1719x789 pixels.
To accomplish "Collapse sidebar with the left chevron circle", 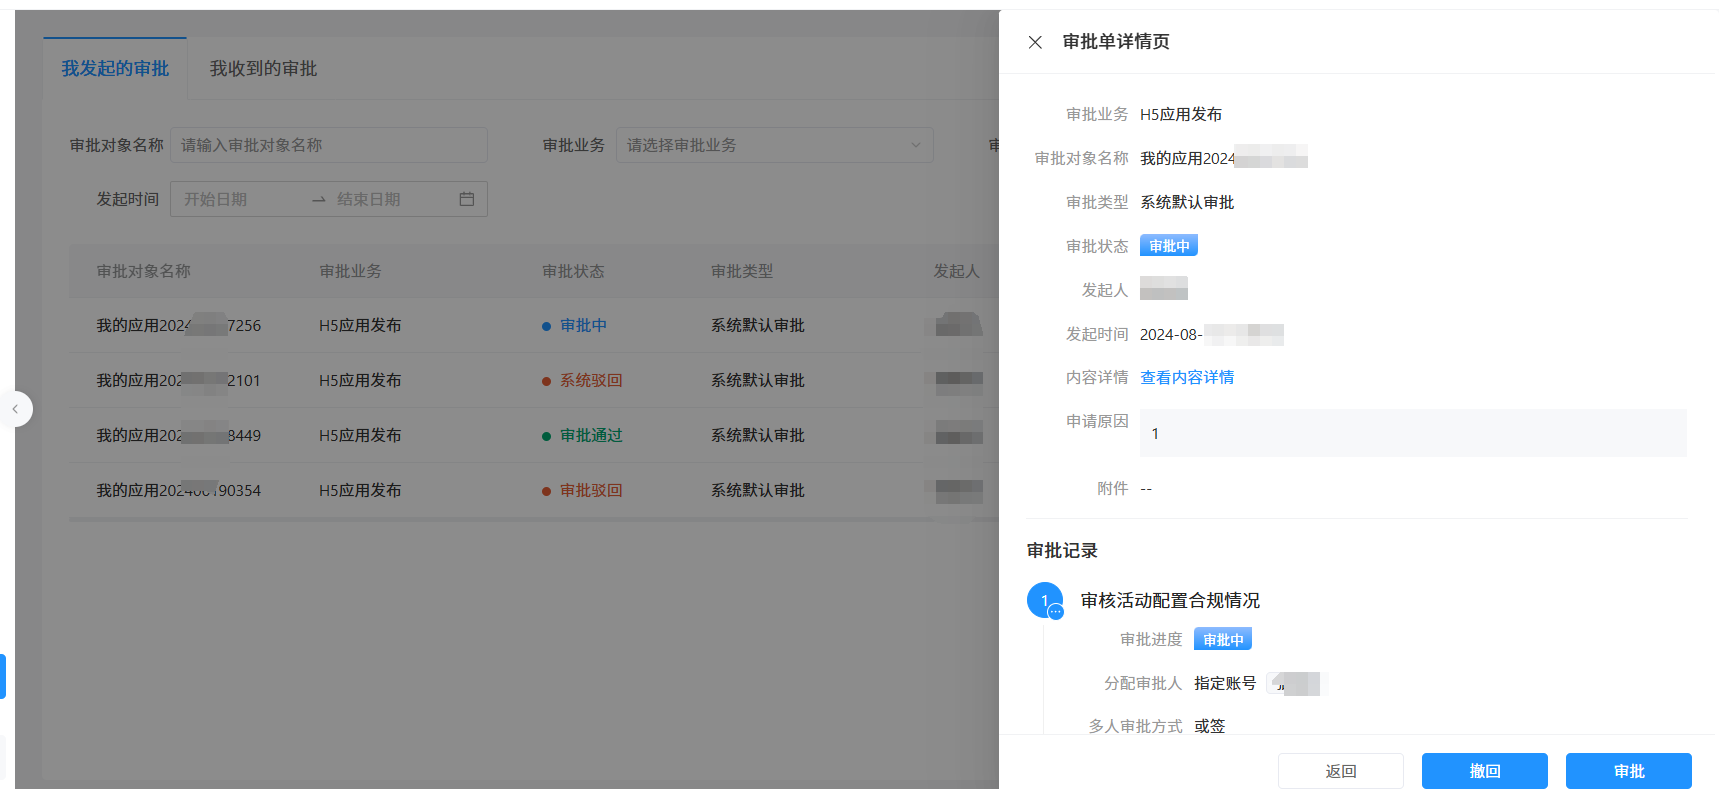I will (x=15, y=409).
